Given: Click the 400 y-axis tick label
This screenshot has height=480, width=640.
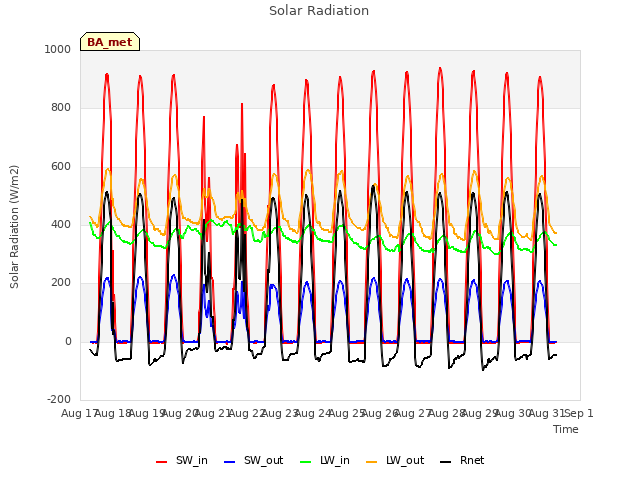Looking at the screenshot, I should click(x=61, y=224).
